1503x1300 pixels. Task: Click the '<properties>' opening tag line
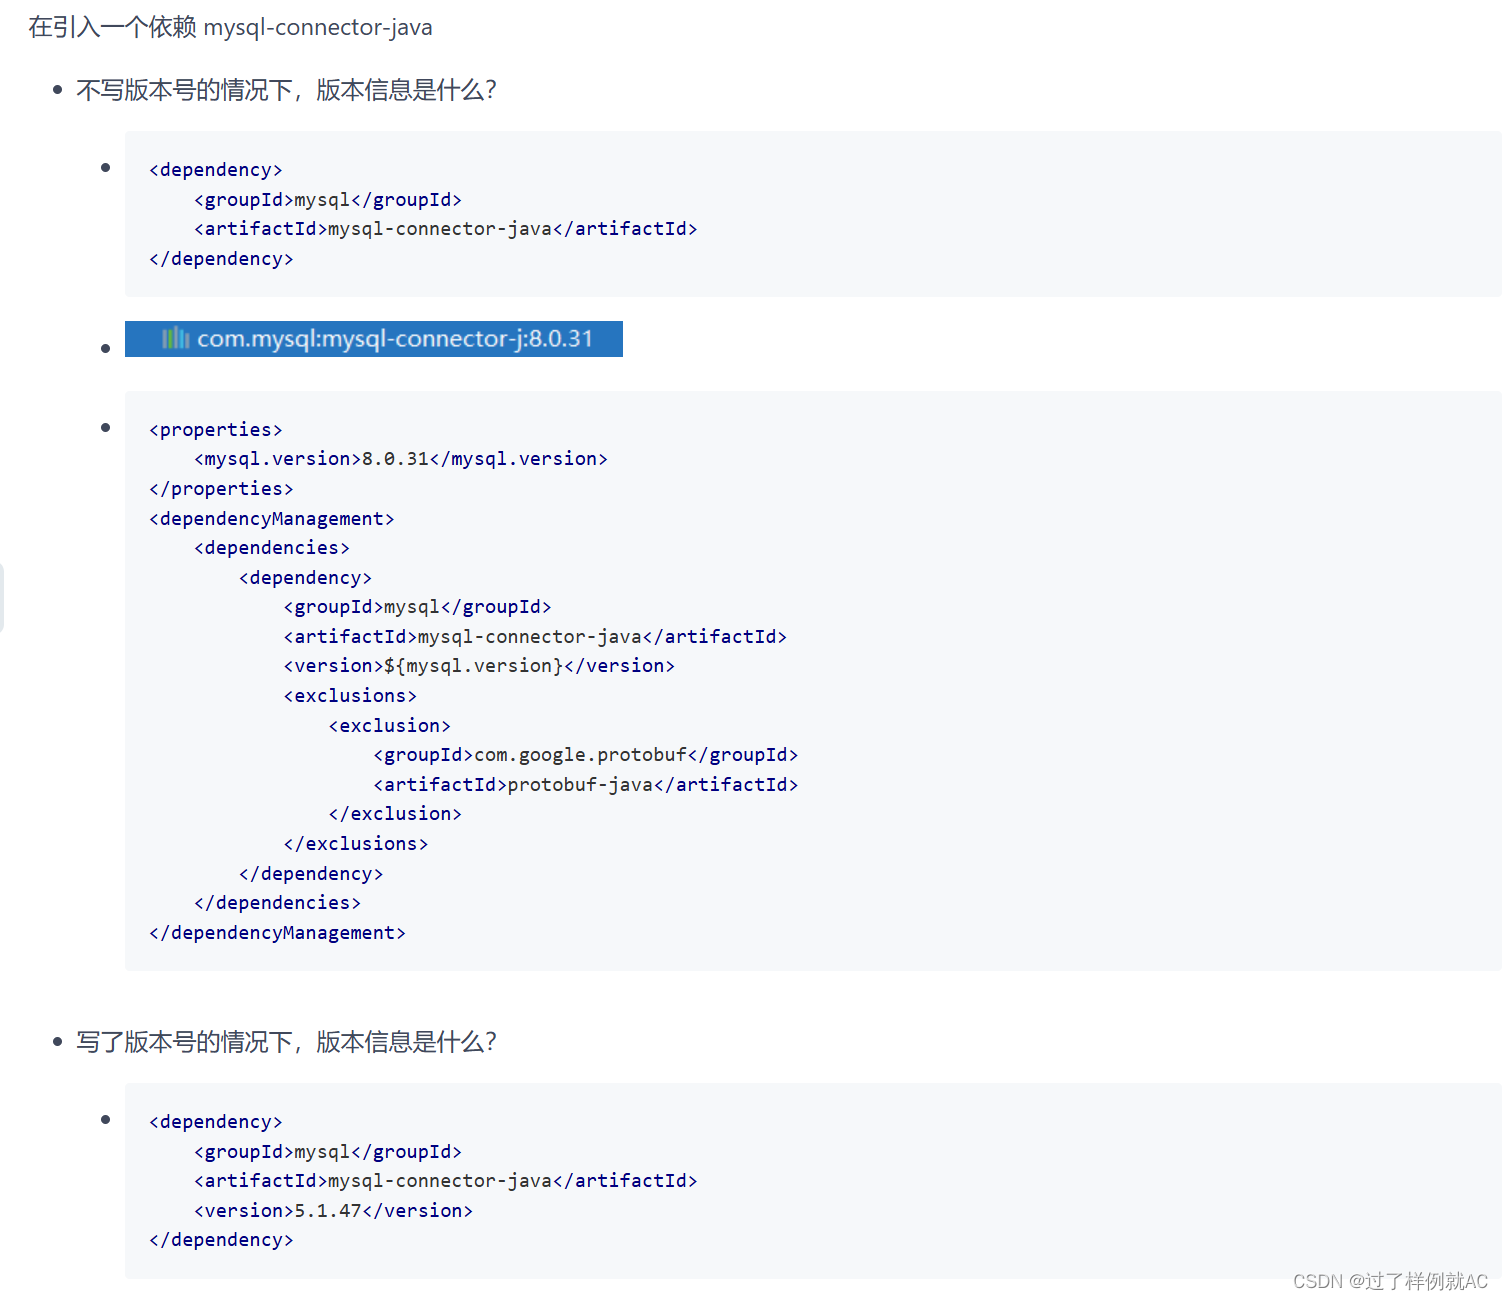(216, 430)
